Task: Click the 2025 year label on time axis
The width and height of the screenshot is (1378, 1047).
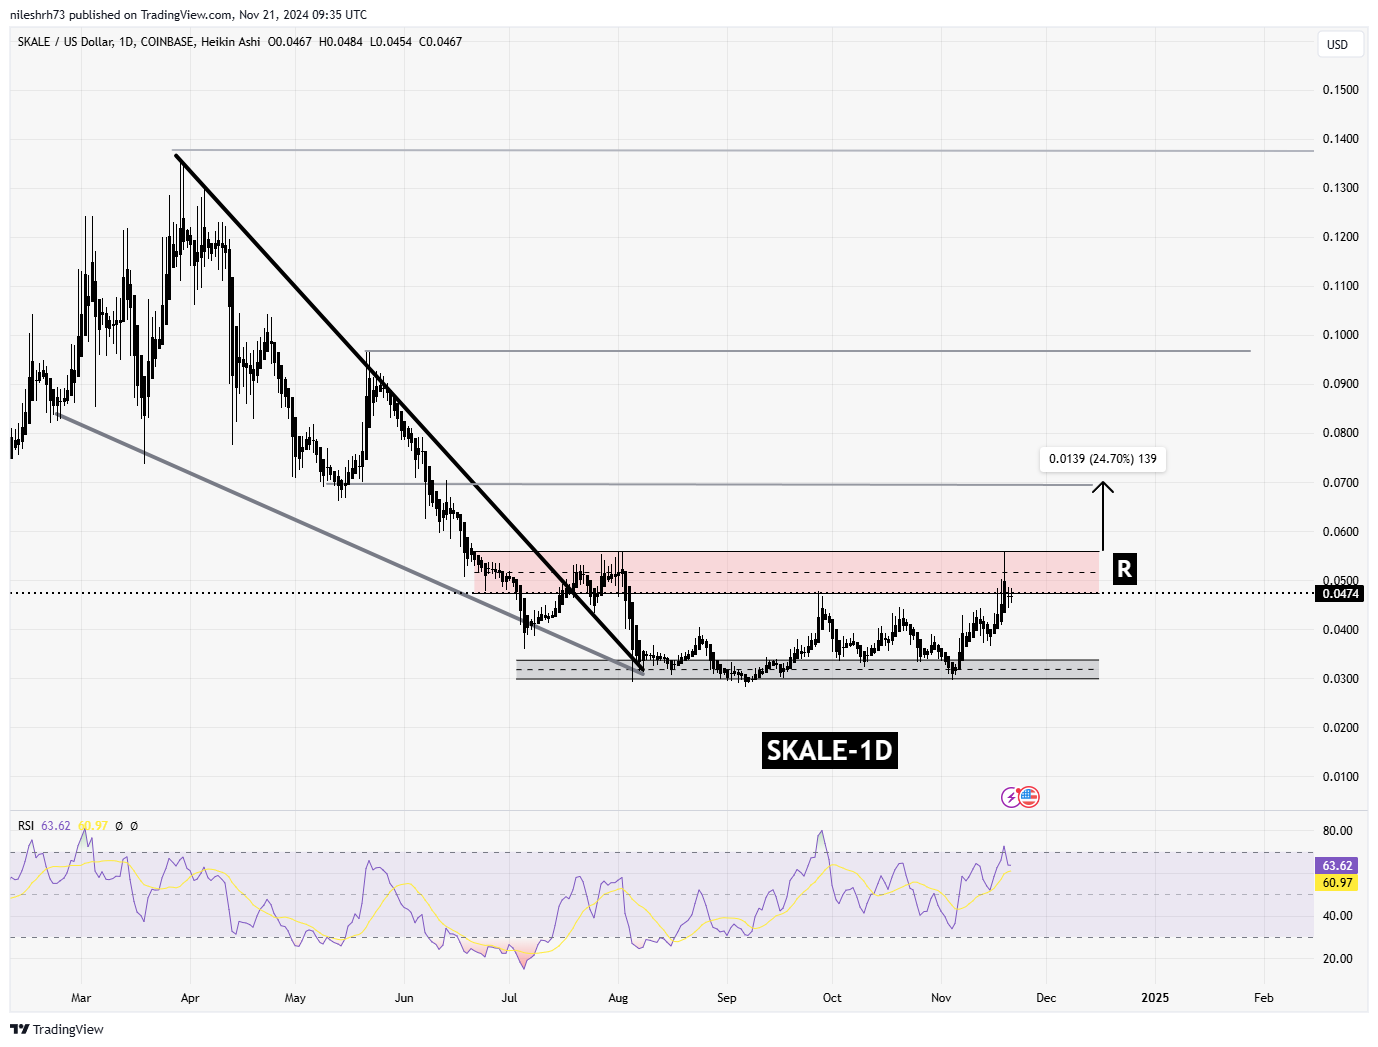Action: tap(1155, 998)
